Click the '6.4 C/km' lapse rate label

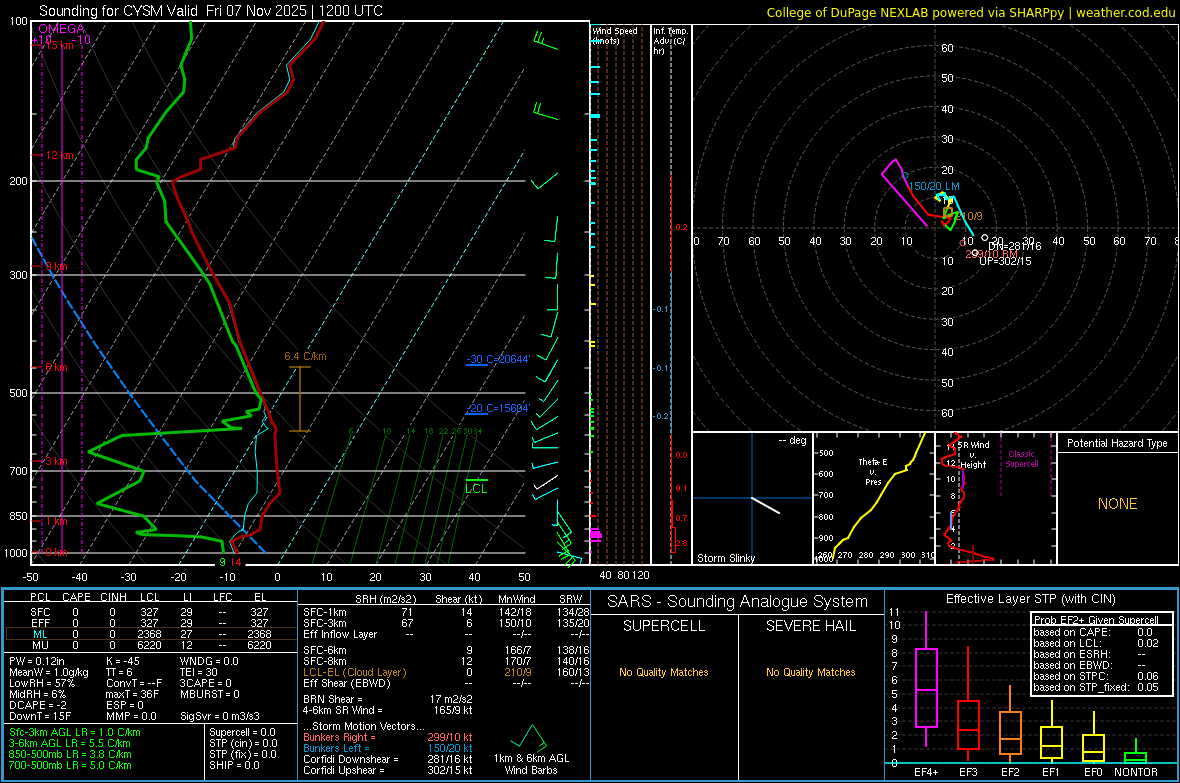(306, 356)
